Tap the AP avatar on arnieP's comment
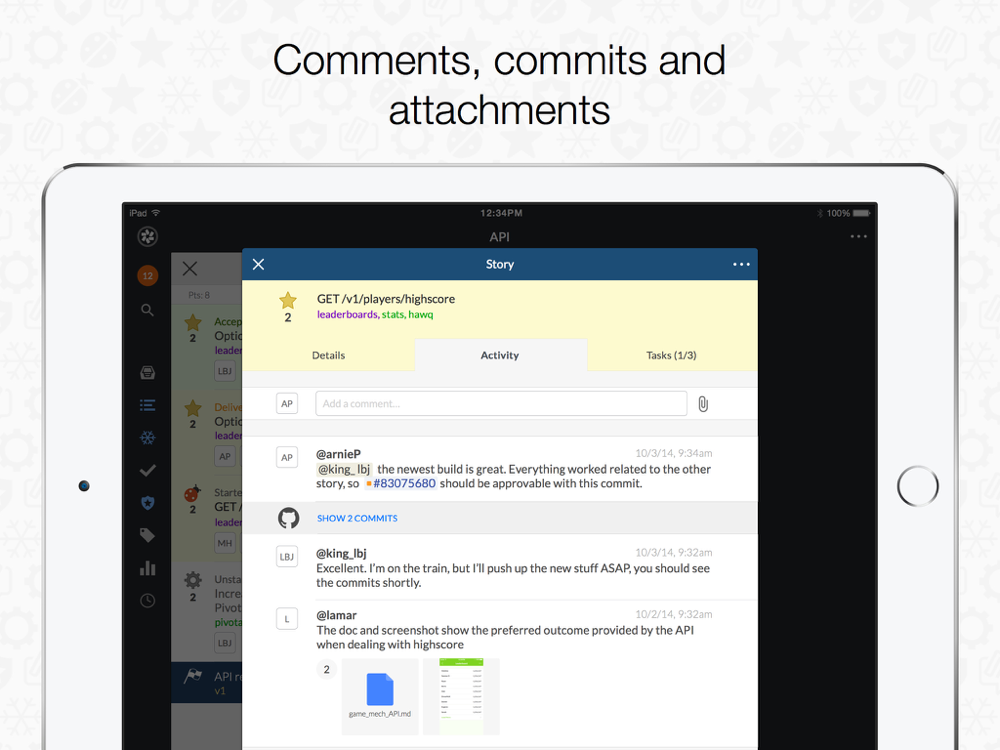Image resolution: width=1000 pixels, height=750 pixels. click(x=287, y=457)
